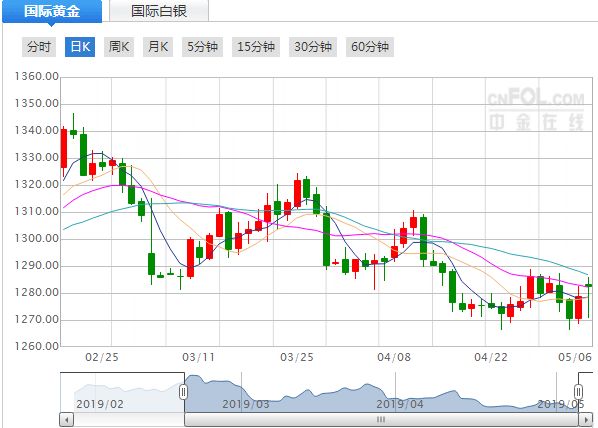Click the 03/11 date axis label
Screen dimensions: 598x428
(x=199, y=357)
